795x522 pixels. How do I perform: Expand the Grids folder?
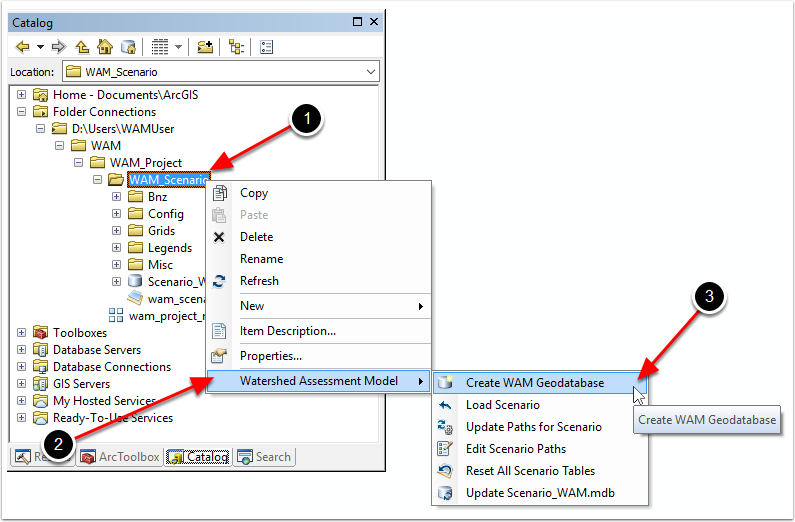(x=116, y=231)
